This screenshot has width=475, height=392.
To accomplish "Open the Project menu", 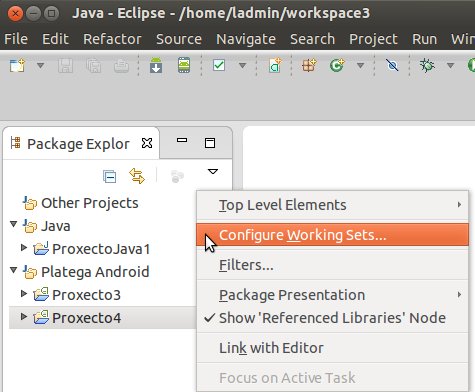I will tap(373, 39).
